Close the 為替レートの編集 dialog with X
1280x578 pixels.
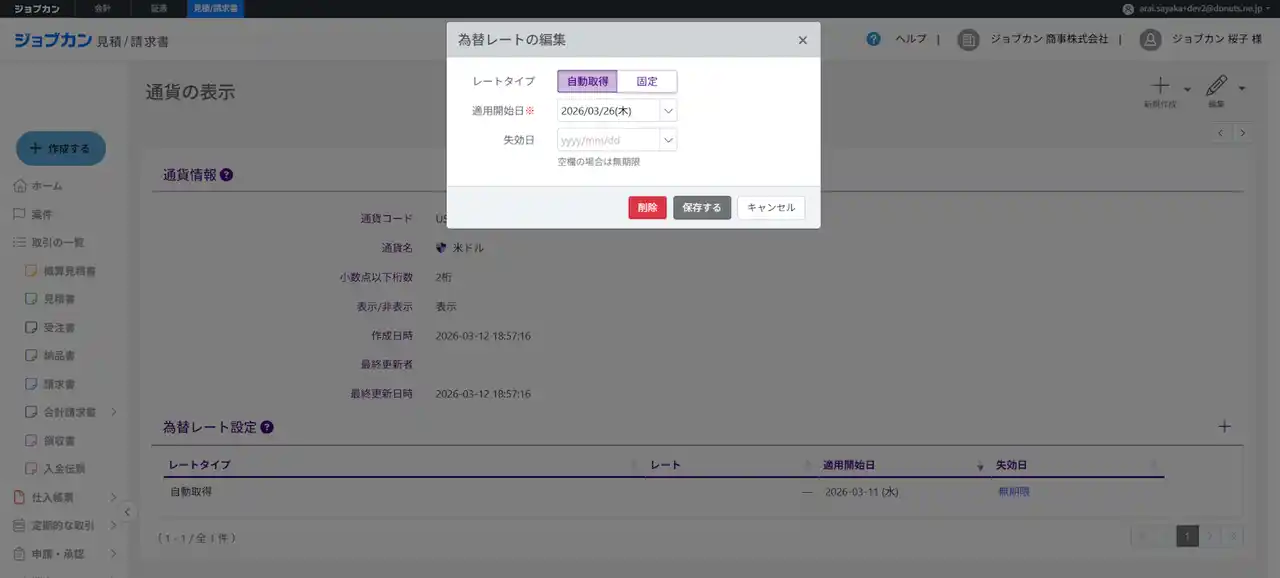point(802,40)
